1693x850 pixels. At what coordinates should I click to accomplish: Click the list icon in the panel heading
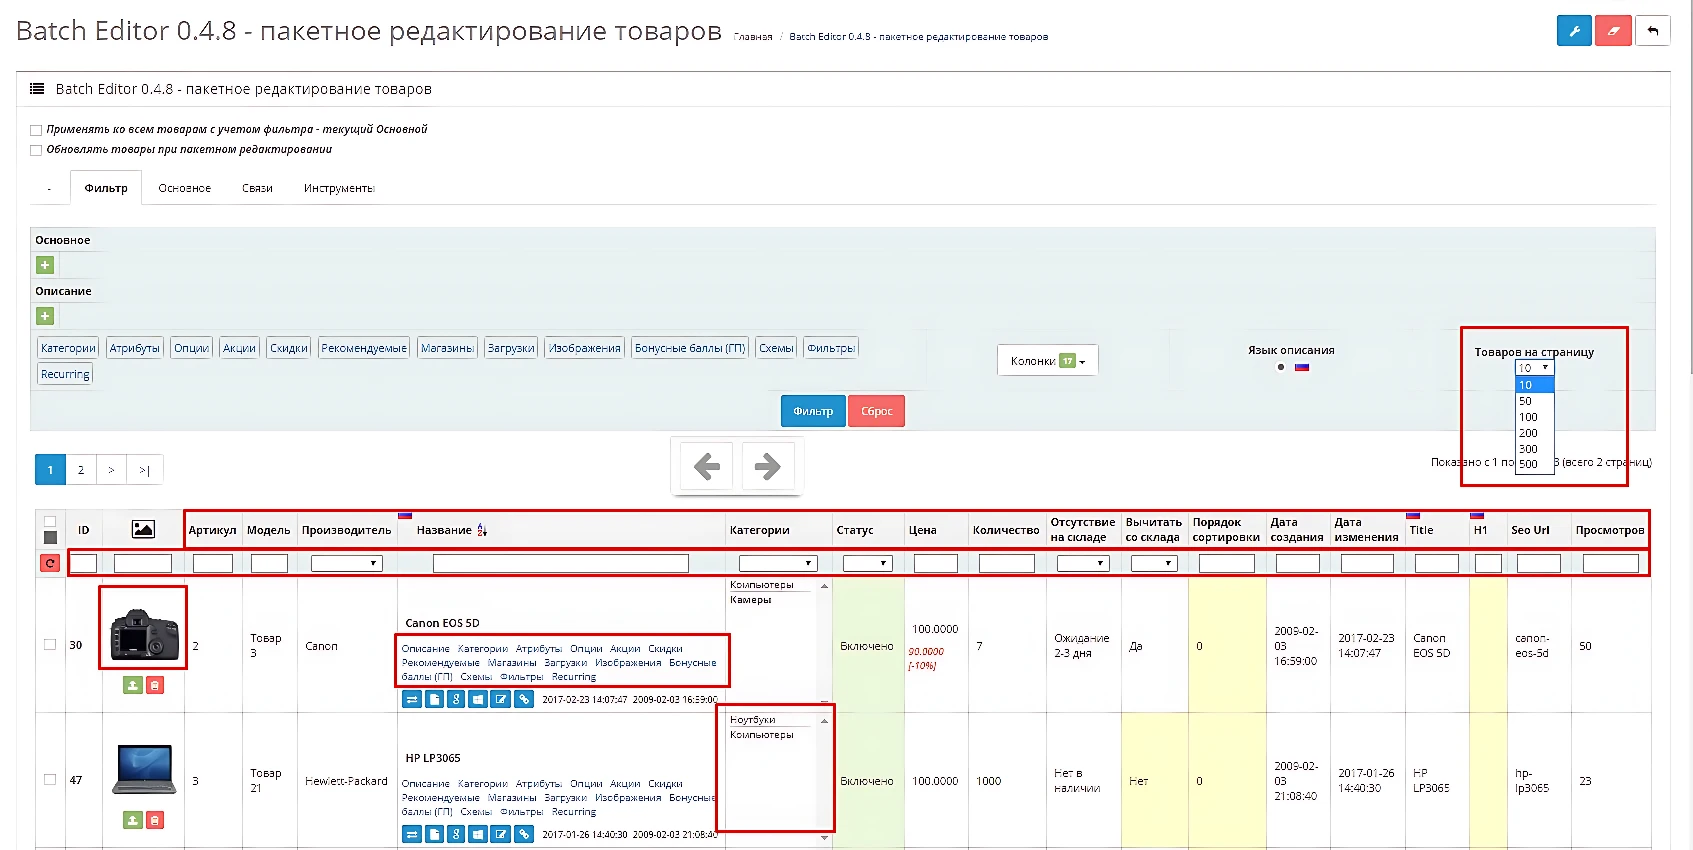[37, 89]
